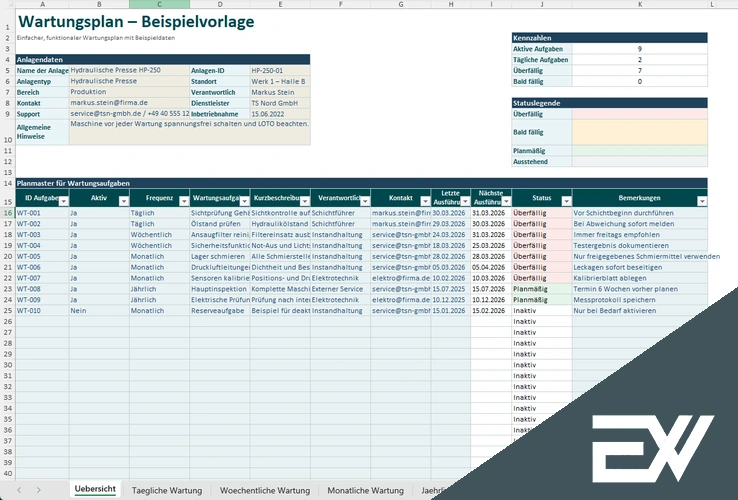This screenshot has width=738, height=500.
Task: Select remark 'Nur bei Bedarf aktivieren'
Action: pos(640,311)
